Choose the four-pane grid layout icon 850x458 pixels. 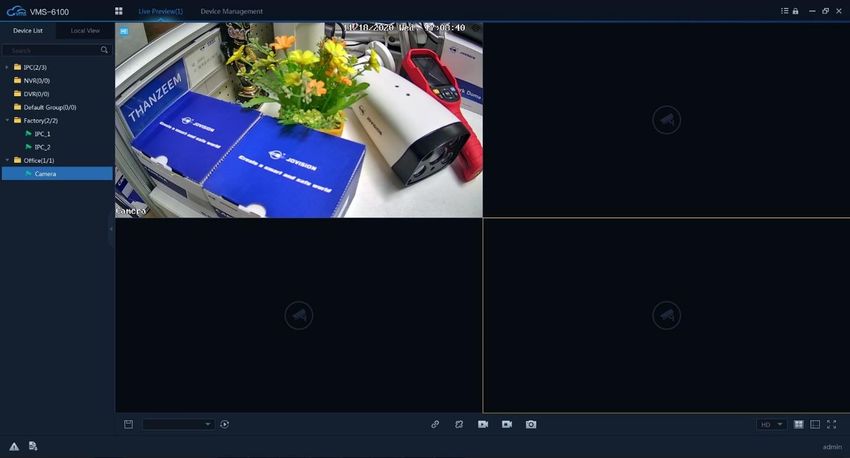click(799, 424)
